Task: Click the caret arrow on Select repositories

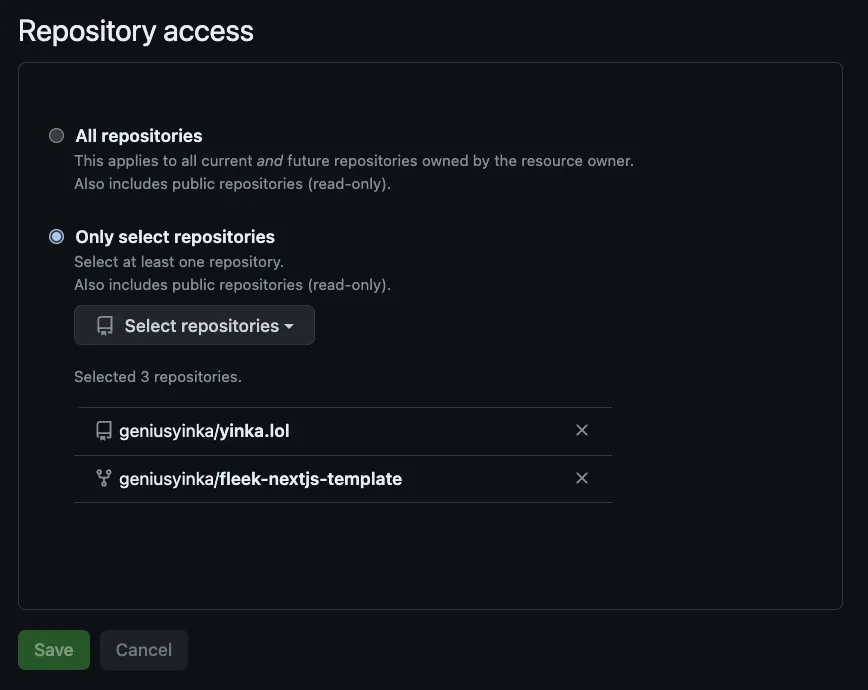Action: point(289,327)
